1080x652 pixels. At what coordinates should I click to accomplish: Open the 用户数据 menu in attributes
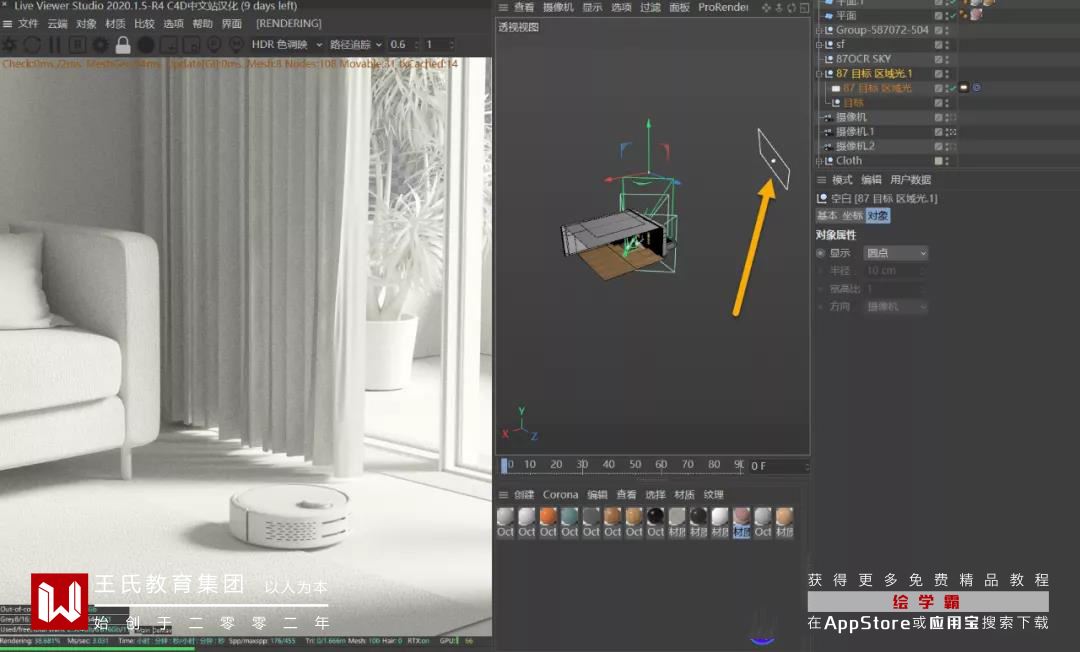pyautogui.click(x=911, y=180)
